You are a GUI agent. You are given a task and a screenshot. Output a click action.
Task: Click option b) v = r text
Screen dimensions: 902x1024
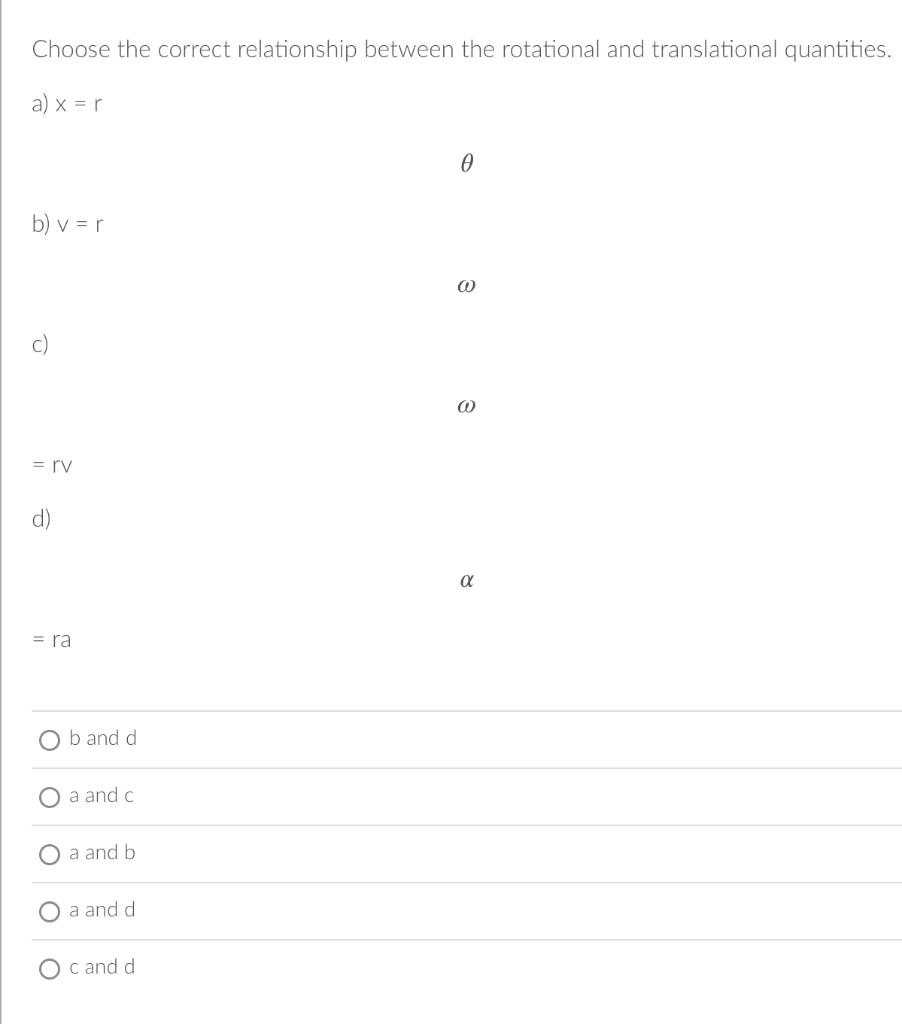tap(68, 224)
